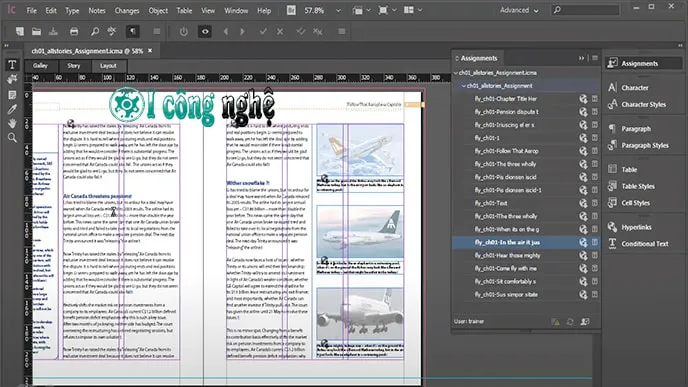Collapse the ch01_allstories_Assignment.icma tree node

click(x=456, y=73)
